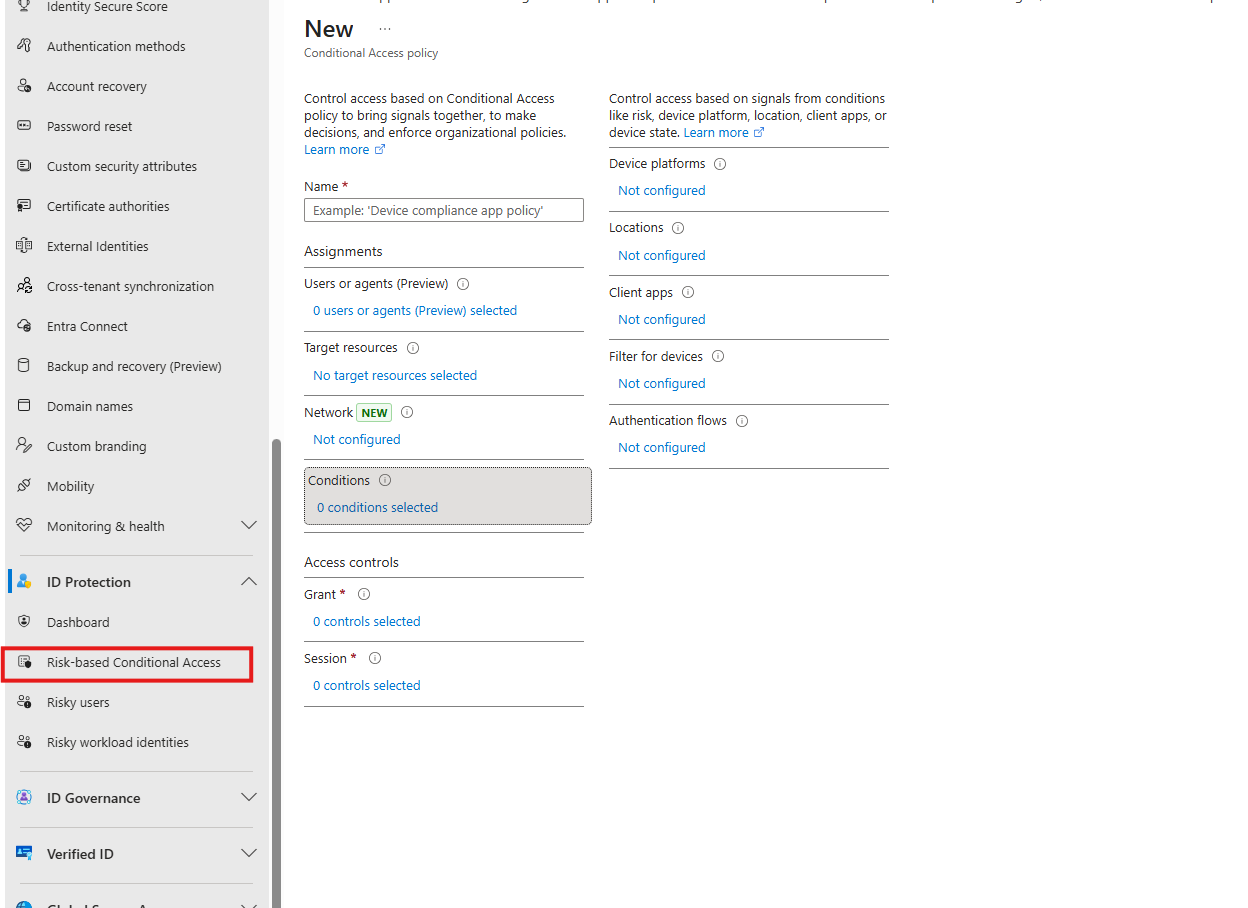Click the Password reset sidebar icon

pos(25,126)
